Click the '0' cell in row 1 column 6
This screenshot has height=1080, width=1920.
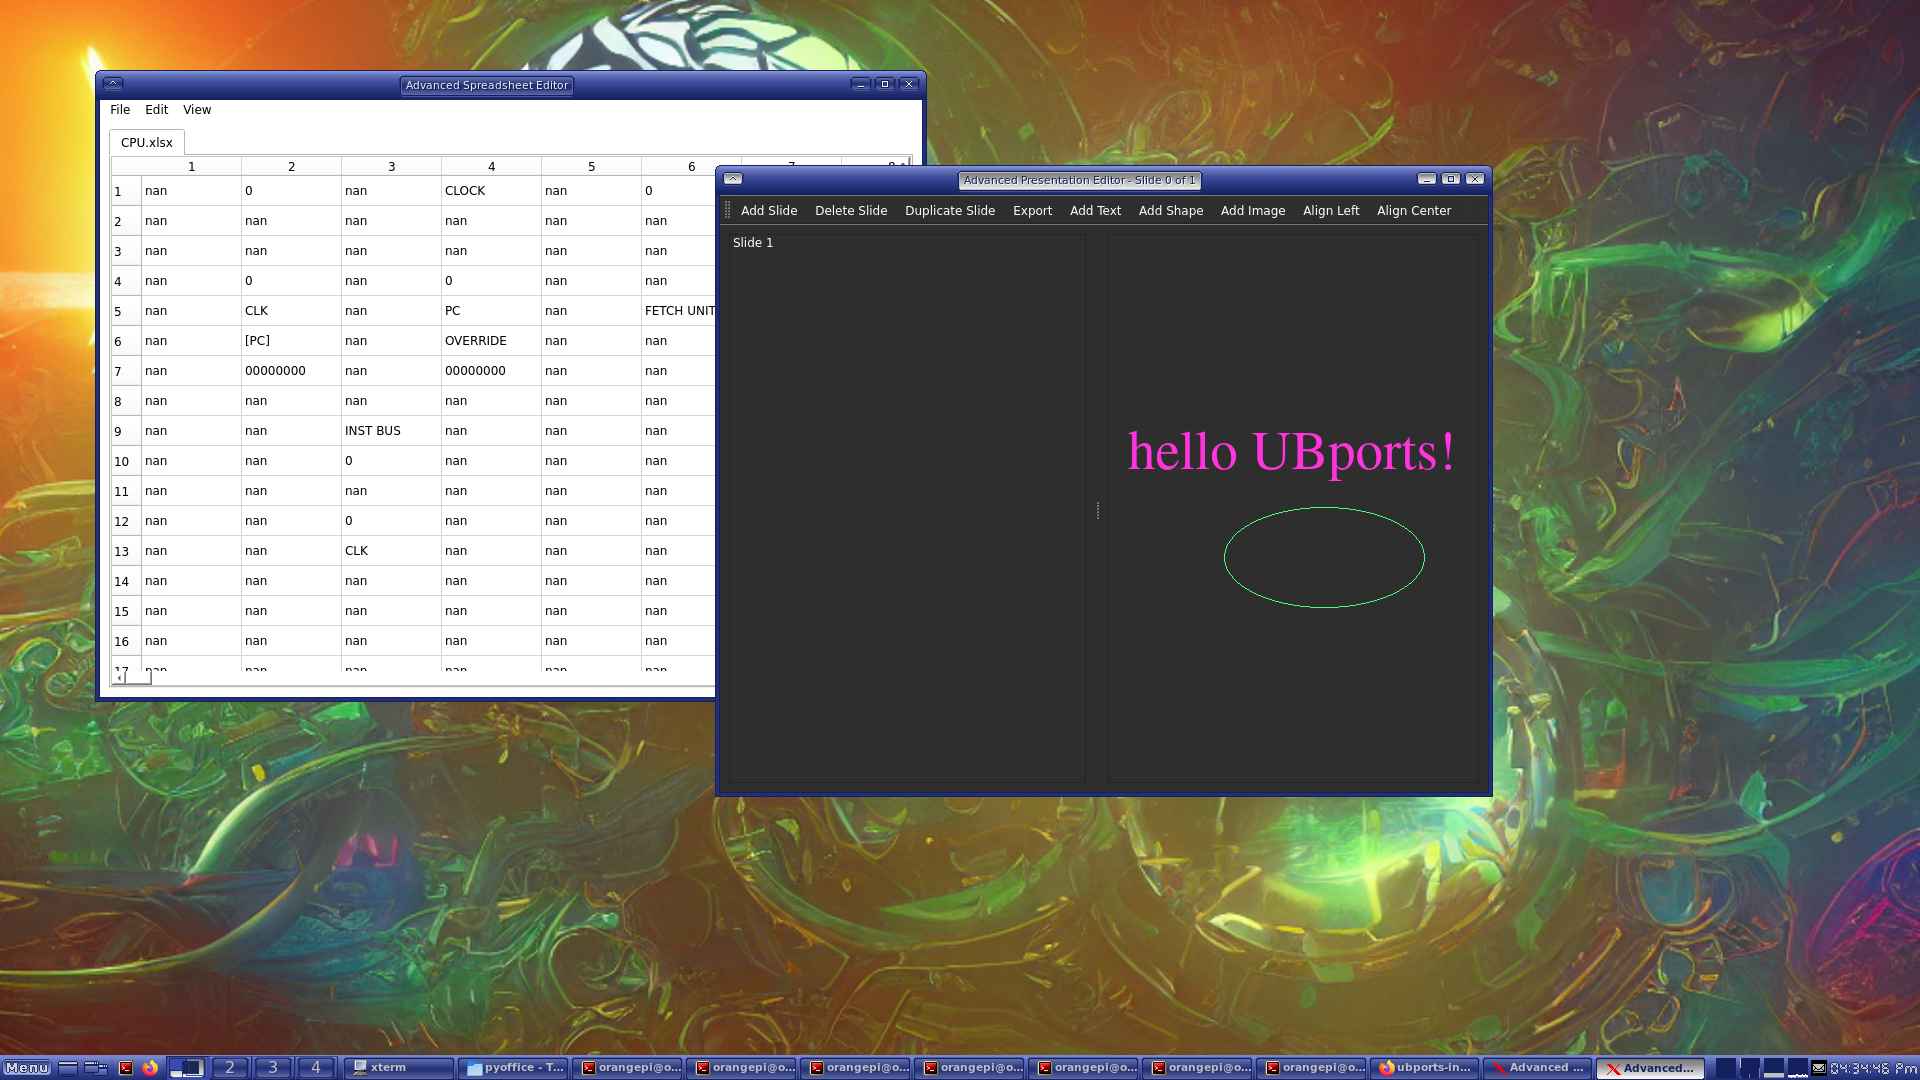[679, 191]
